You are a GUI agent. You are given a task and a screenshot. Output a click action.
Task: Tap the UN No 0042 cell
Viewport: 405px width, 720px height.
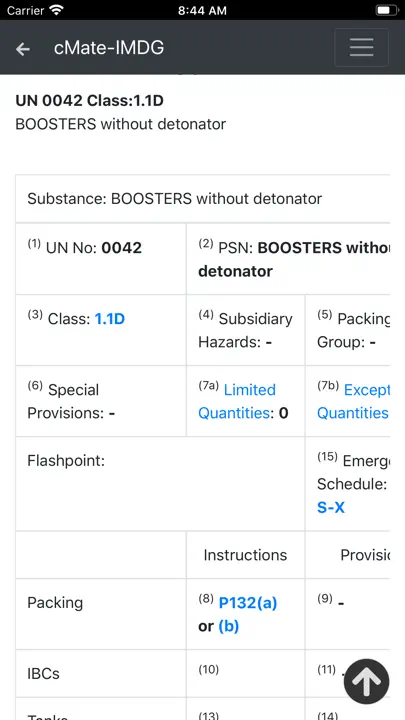pos(101,259)
